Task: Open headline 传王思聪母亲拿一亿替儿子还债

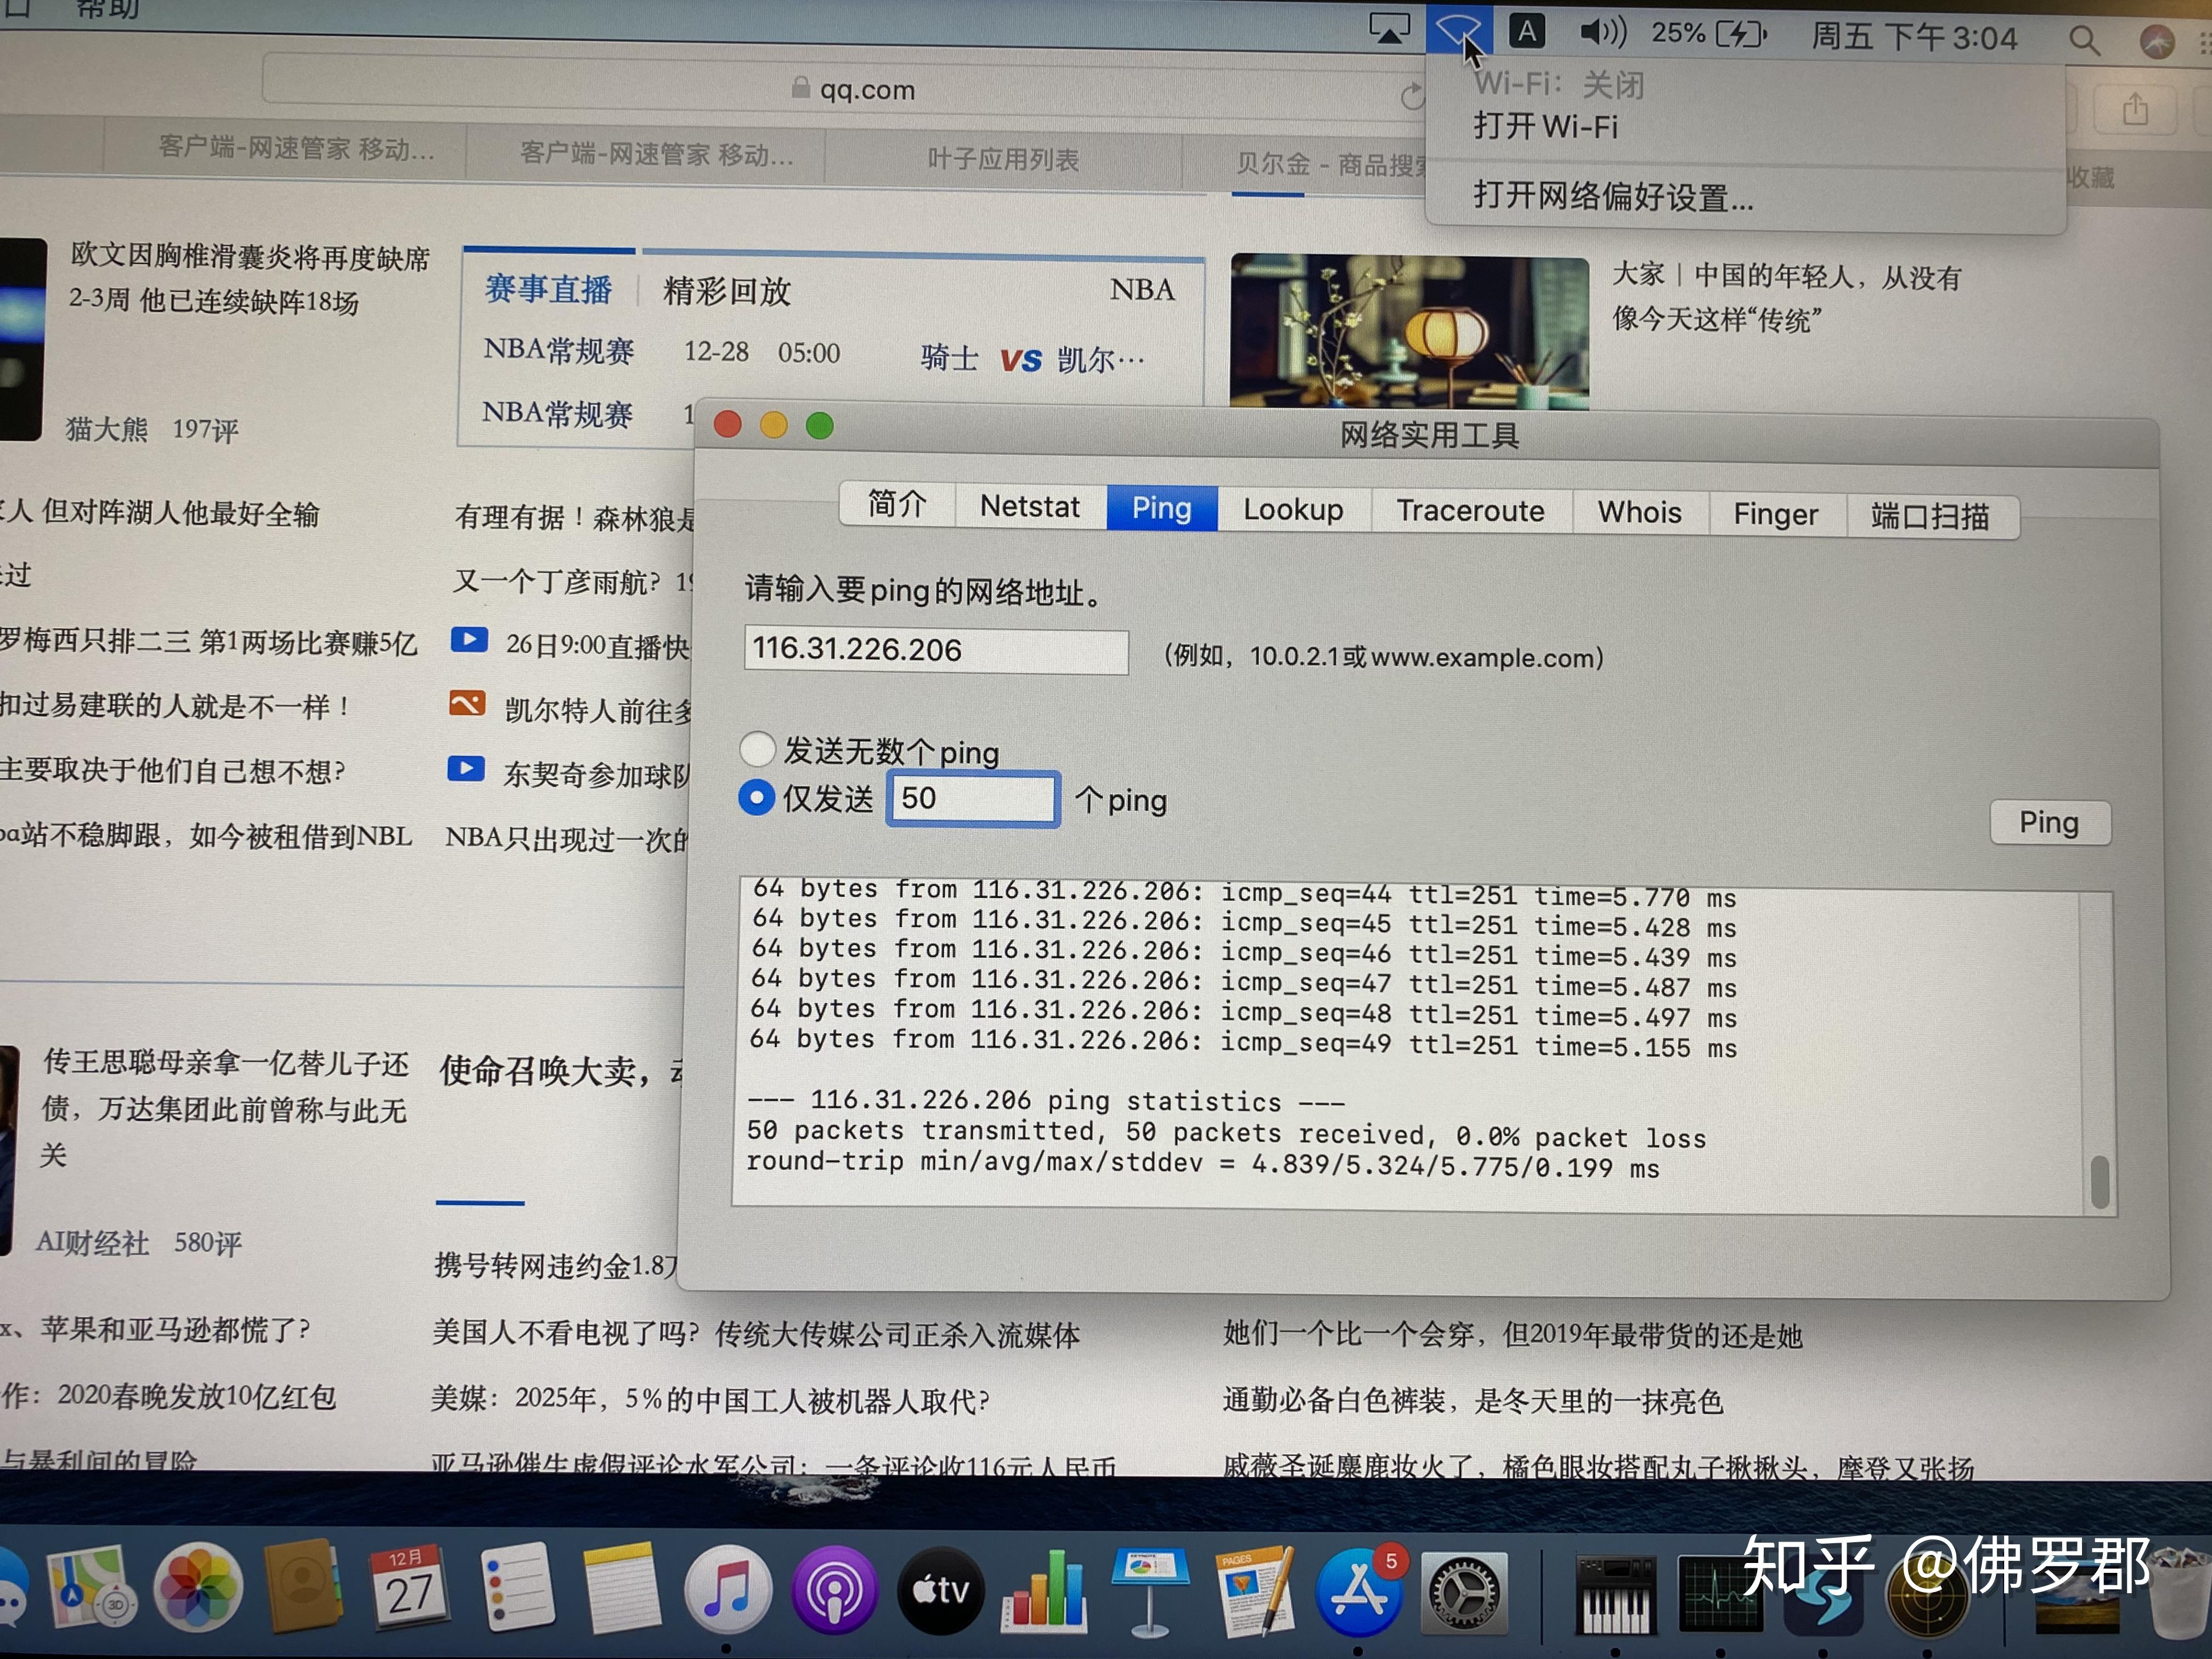Action: pos(225,1108)
